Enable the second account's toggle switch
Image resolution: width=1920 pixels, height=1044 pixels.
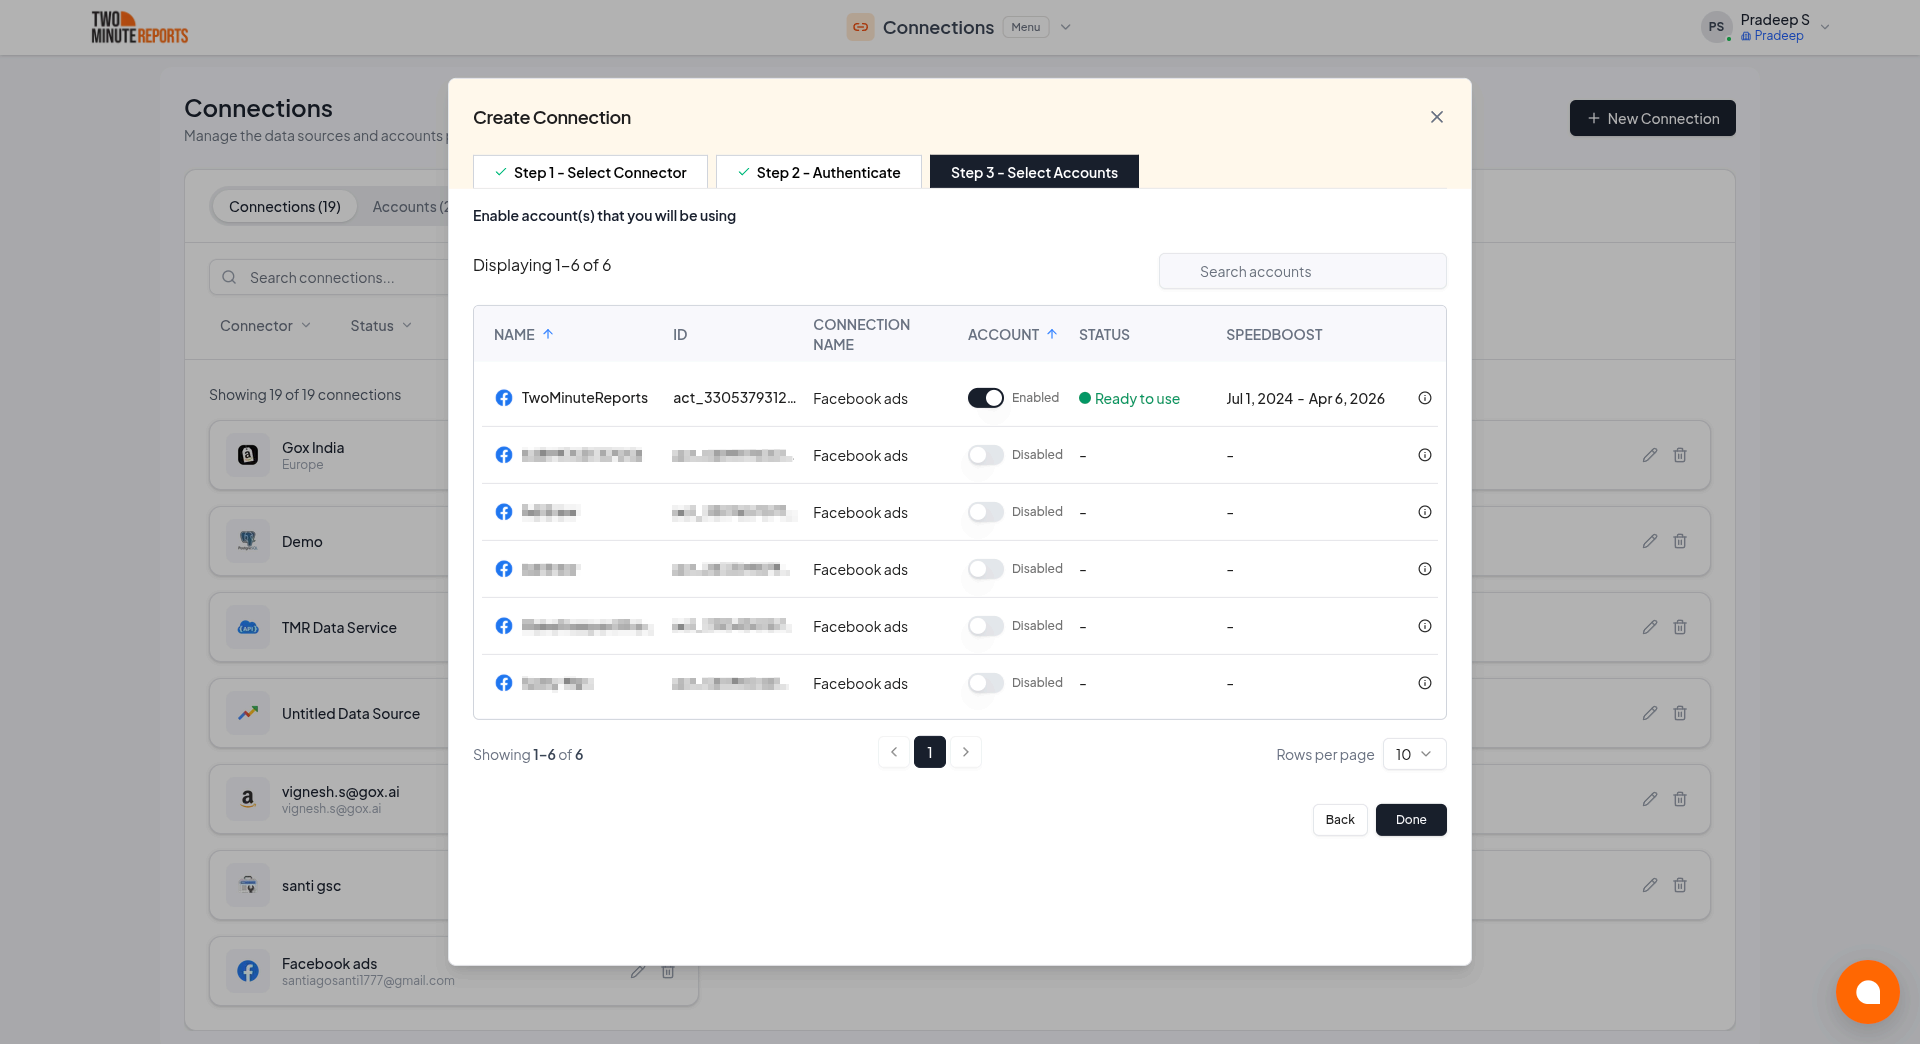tap(985, 455)
